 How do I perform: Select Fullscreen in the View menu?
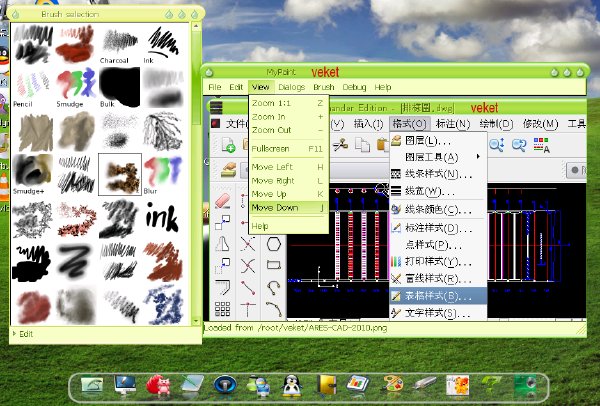288,149
